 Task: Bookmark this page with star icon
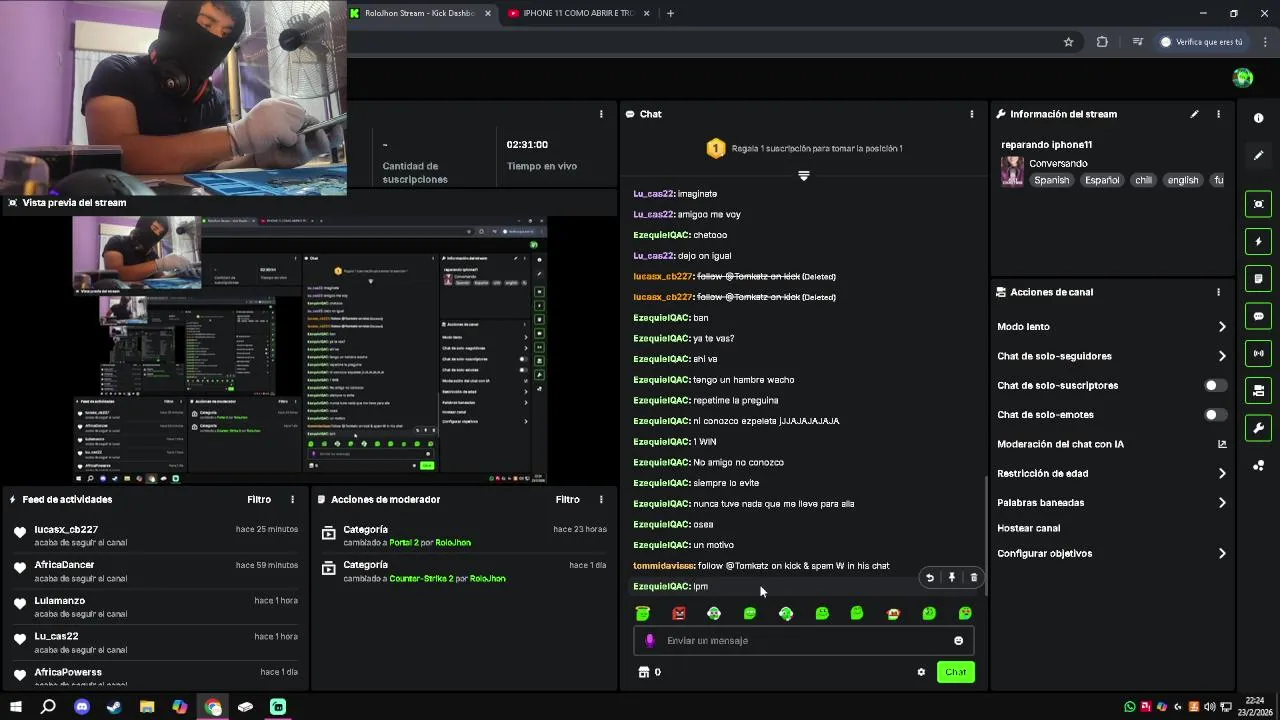pyautogui.click(x=1068, y=42)
